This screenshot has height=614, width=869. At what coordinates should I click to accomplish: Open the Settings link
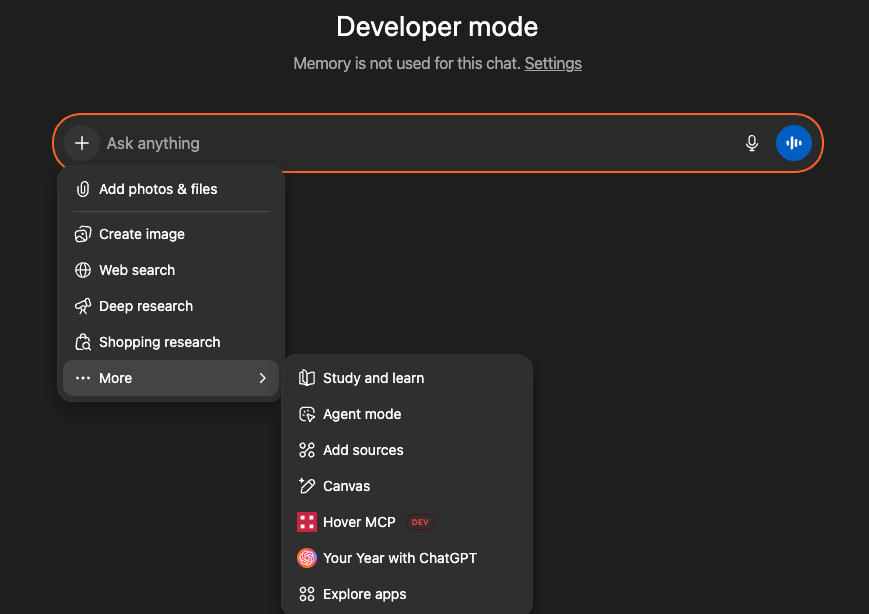click(x=553, y=64)
